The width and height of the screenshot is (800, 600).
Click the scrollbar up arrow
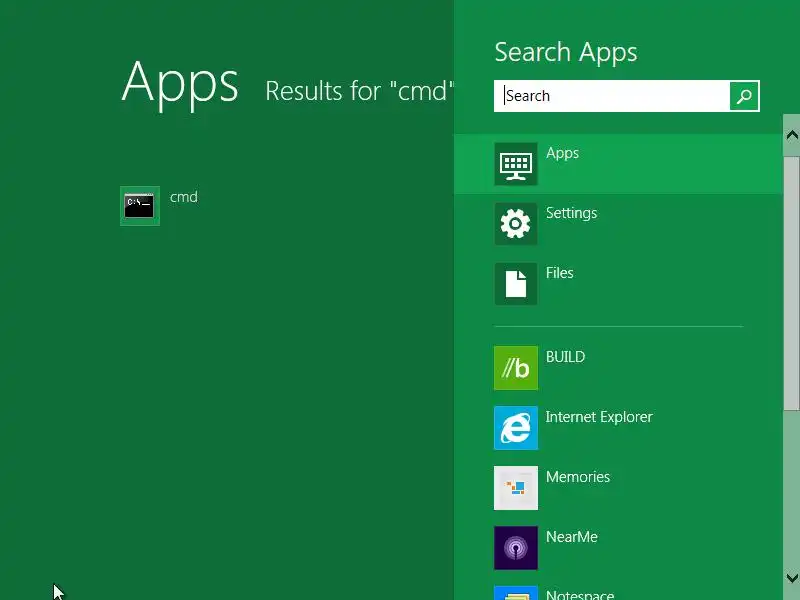(792, 135)
